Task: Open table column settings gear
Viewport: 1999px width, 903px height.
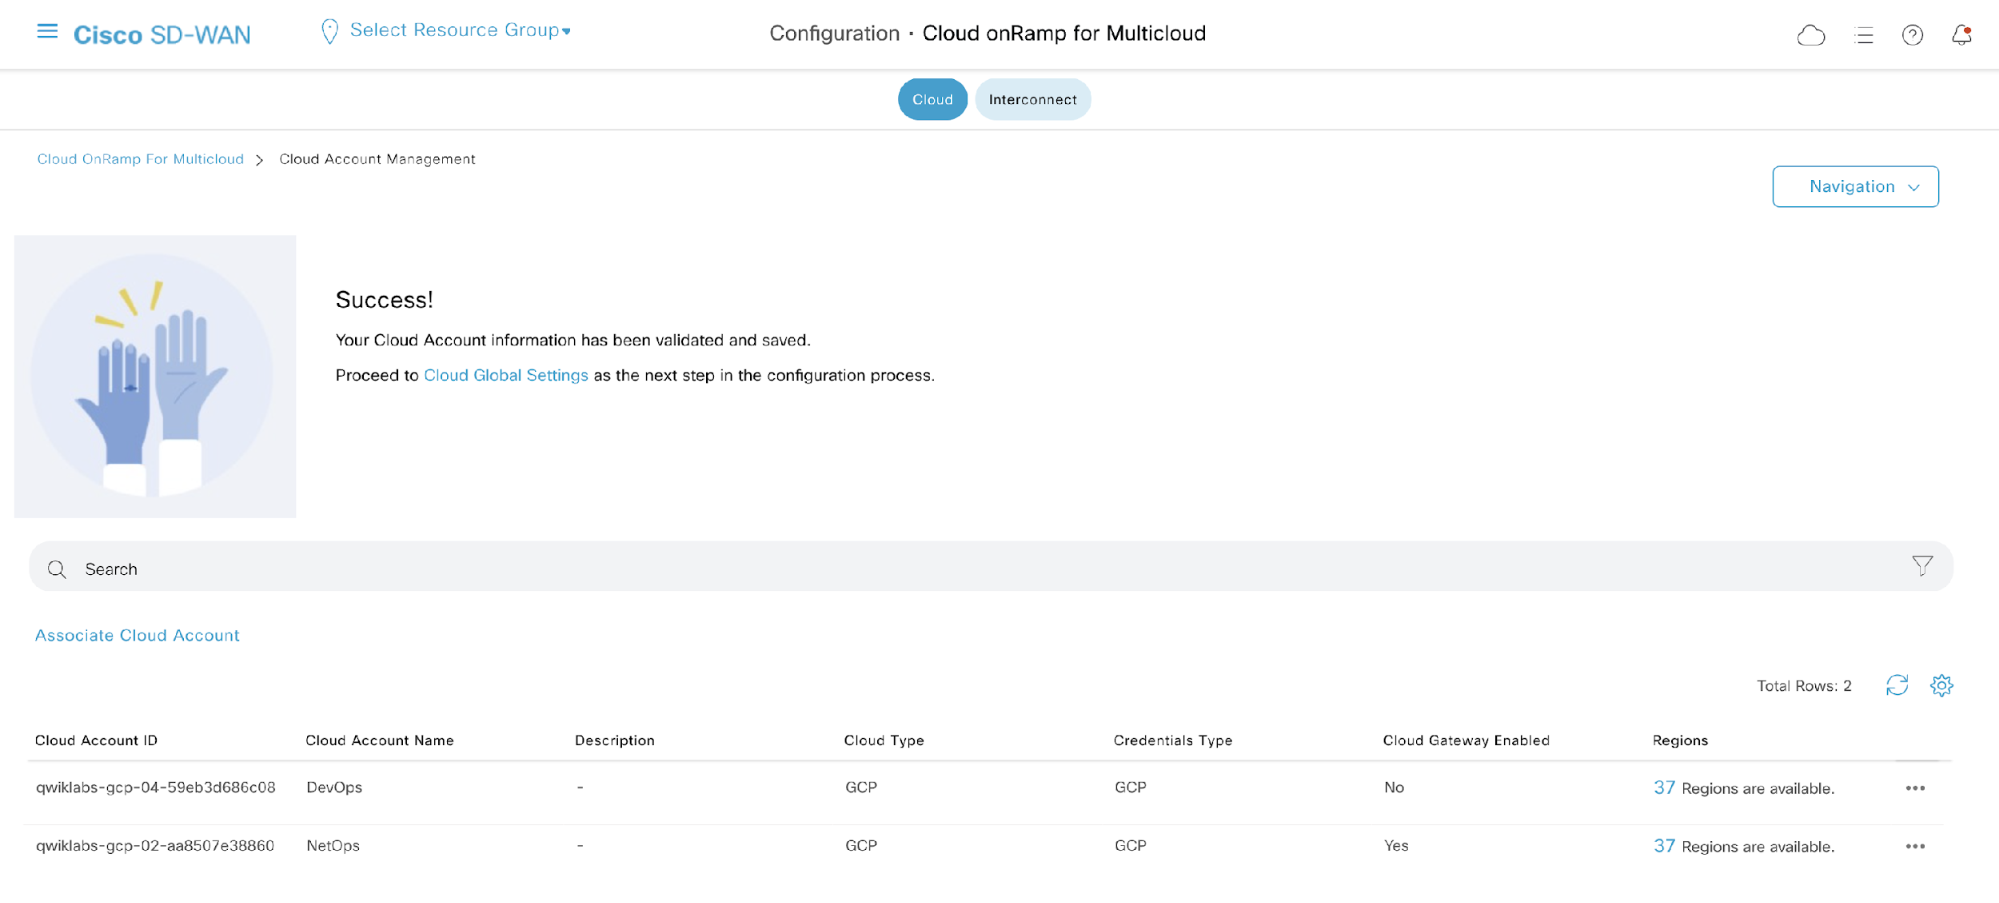Action: (x=1942, y=685)
